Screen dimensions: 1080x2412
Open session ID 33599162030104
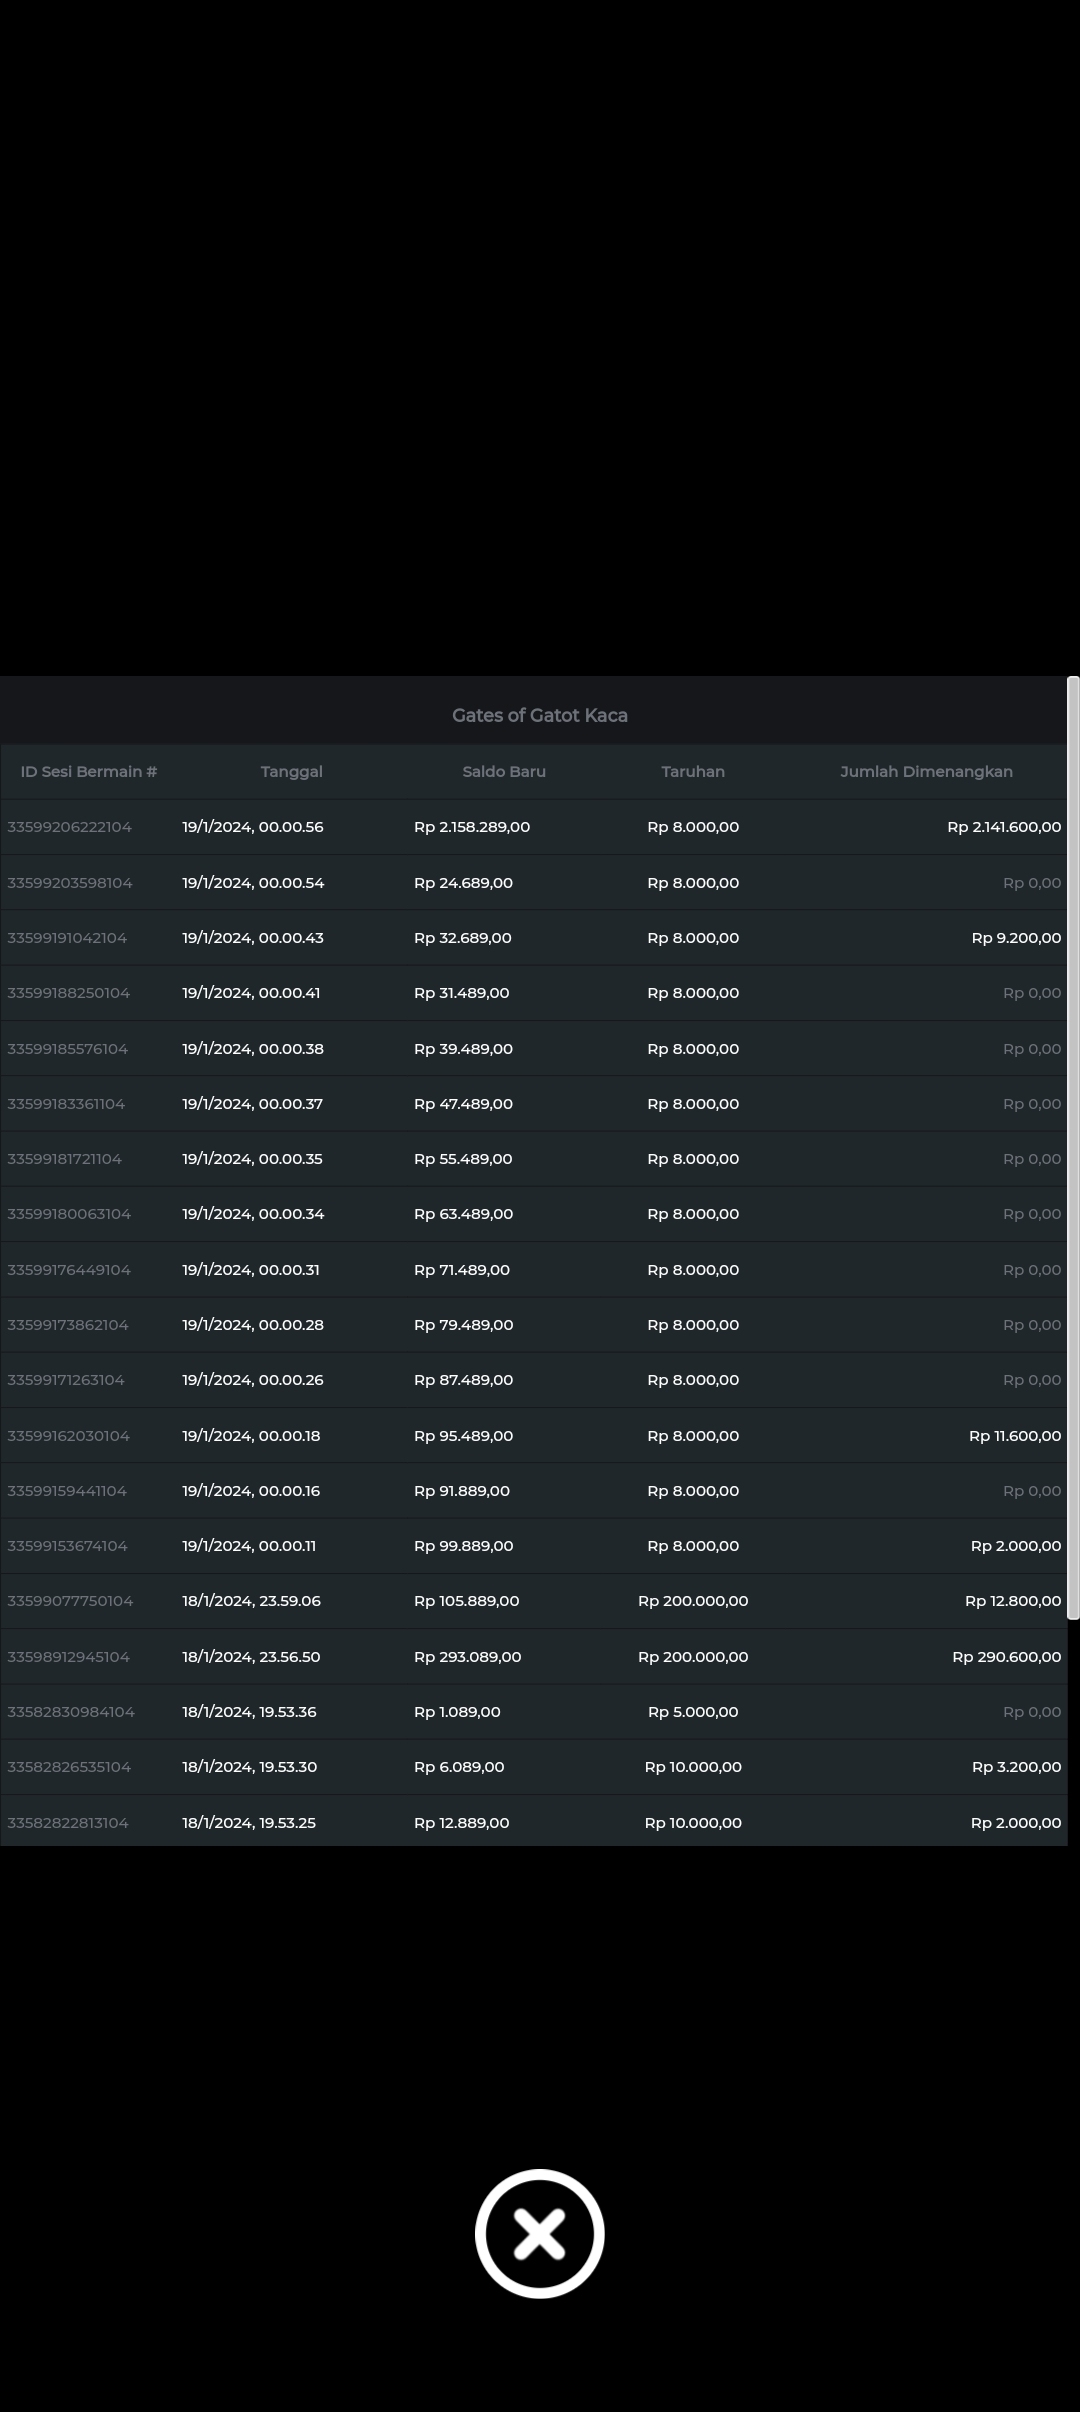[69, 1436]
